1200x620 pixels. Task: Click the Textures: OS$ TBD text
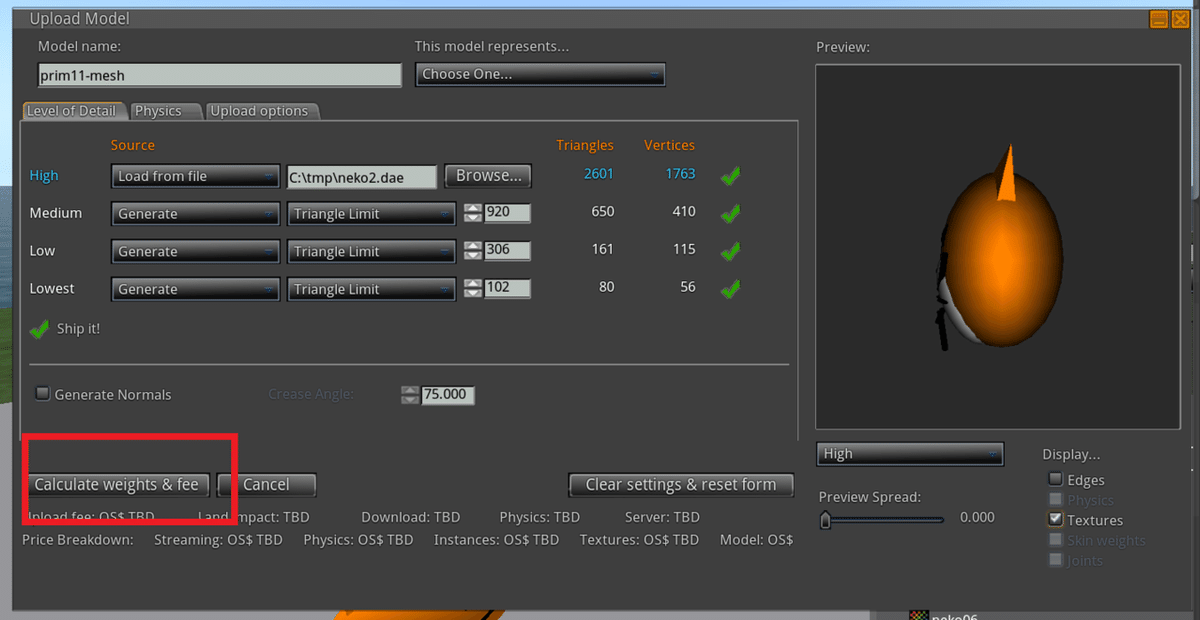[x=639, y=540]
